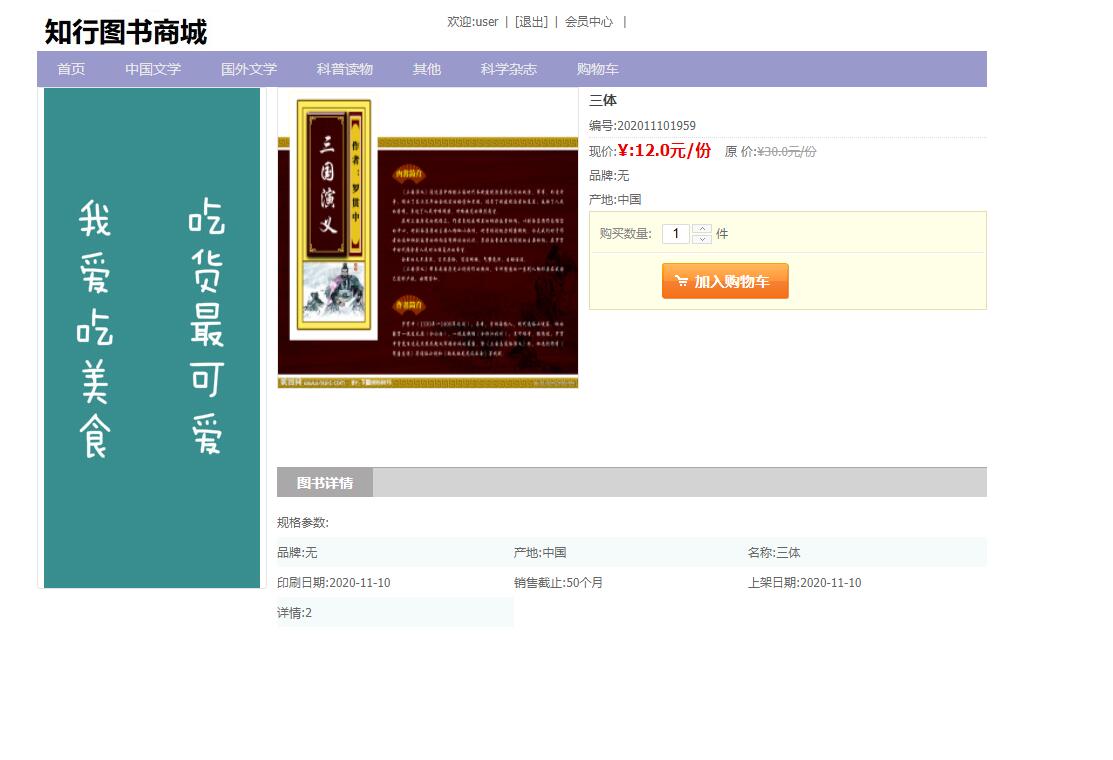Go to 首页 in the navigation bar
This screenshot has width=1113, height=760.
70,69
